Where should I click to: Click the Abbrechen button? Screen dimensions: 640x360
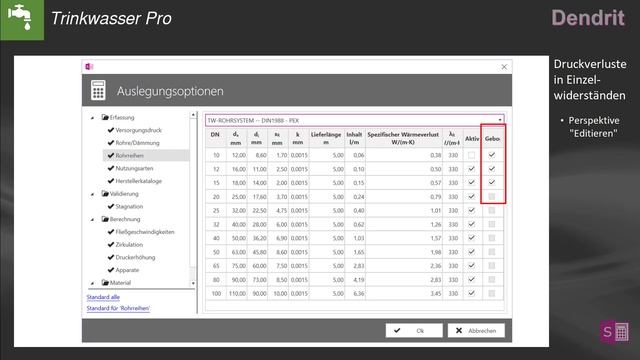click(476, 330)
